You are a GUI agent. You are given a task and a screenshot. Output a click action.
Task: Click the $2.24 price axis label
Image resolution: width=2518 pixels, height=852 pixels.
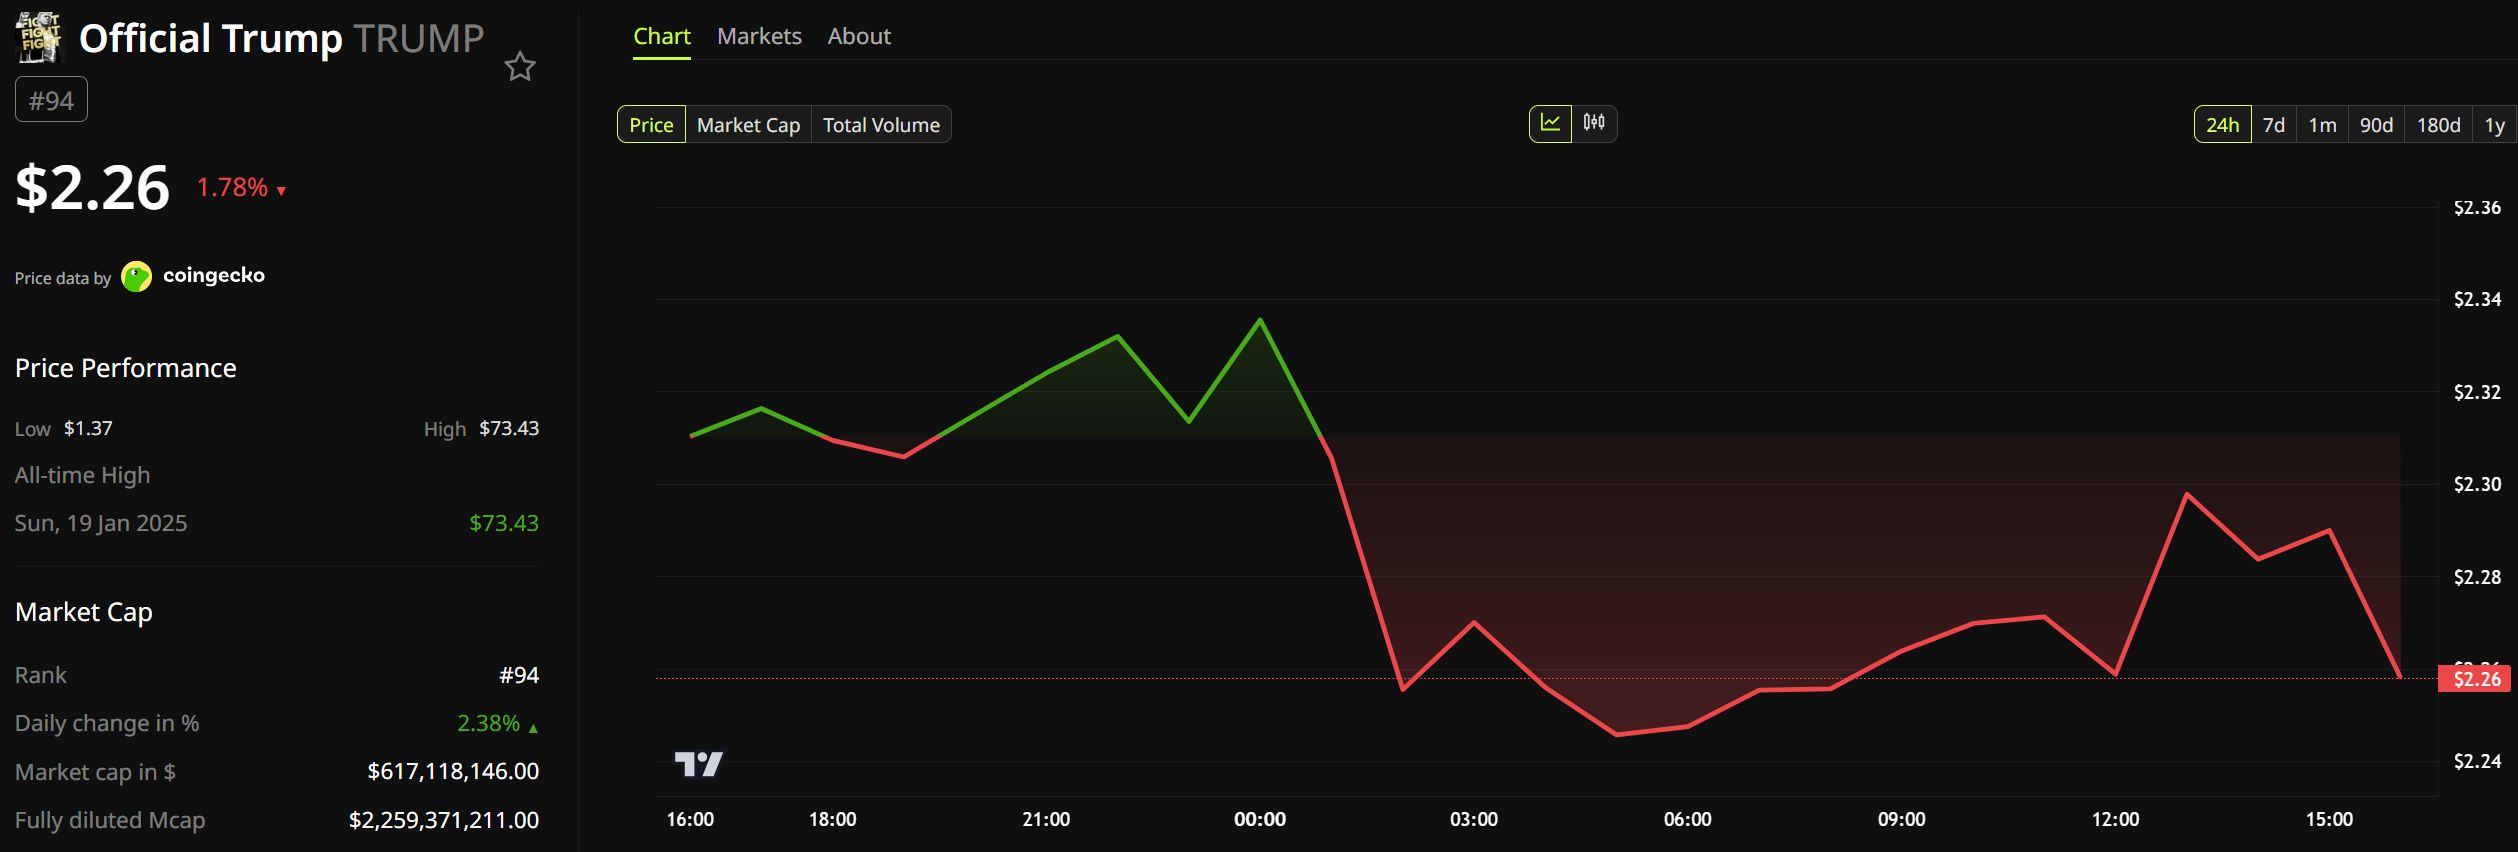pyautogui.click(x=2477, y=761)
